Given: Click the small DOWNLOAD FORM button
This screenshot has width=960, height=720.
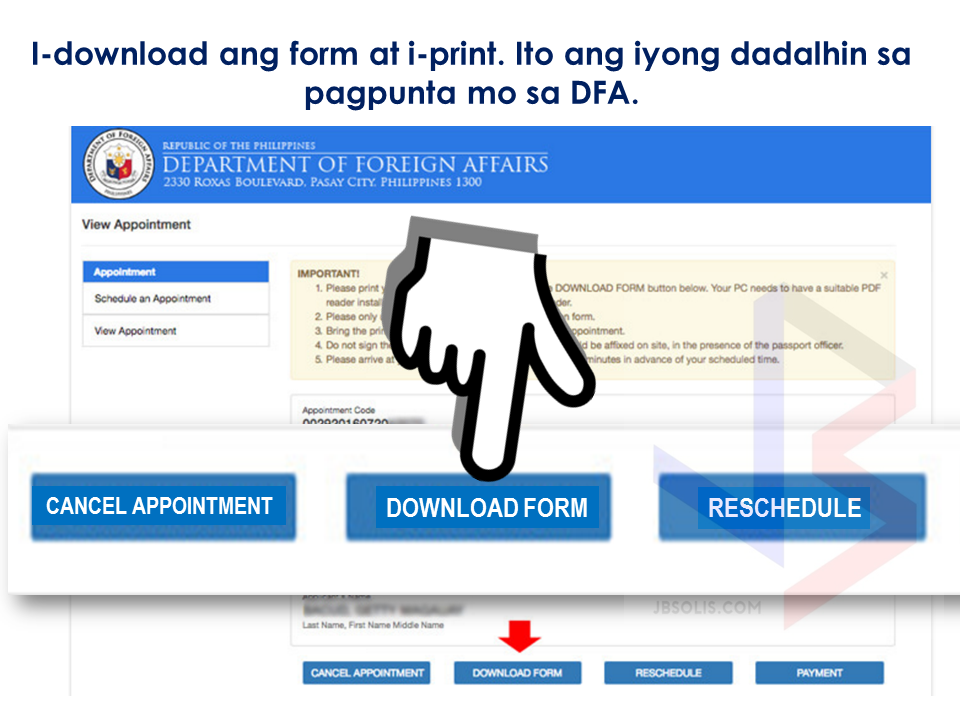Looking at the screenshot, I should [517, 673].
